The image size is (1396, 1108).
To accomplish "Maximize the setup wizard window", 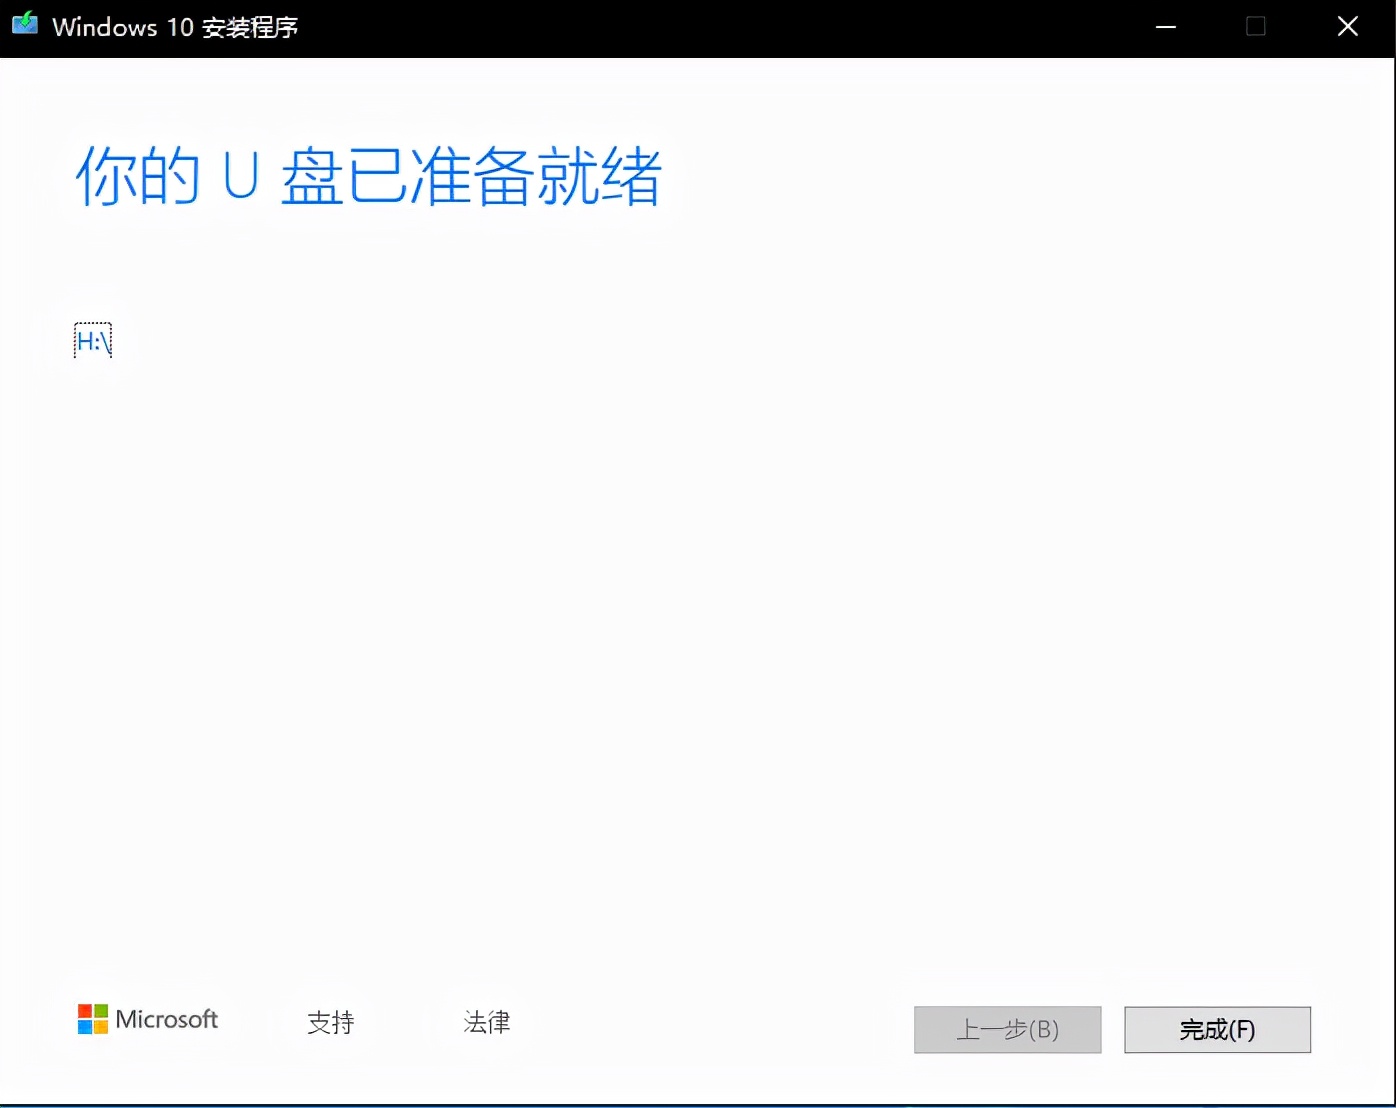I will (1256, 28).
